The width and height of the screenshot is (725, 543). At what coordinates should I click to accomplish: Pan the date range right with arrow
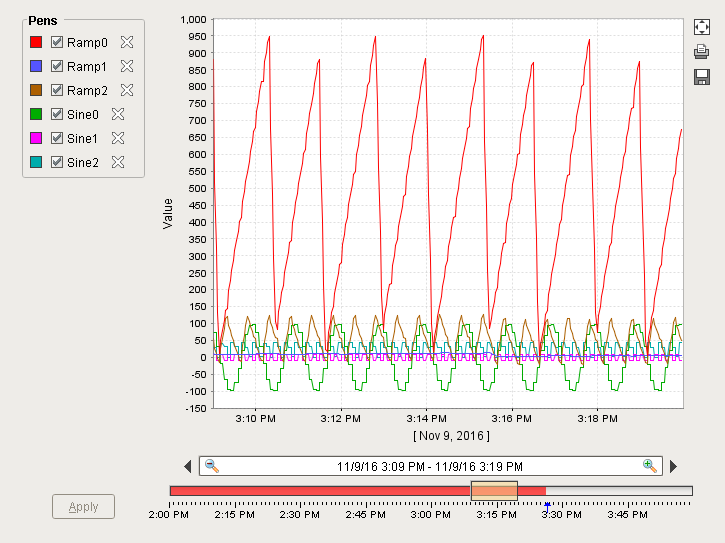coord(673,466)
